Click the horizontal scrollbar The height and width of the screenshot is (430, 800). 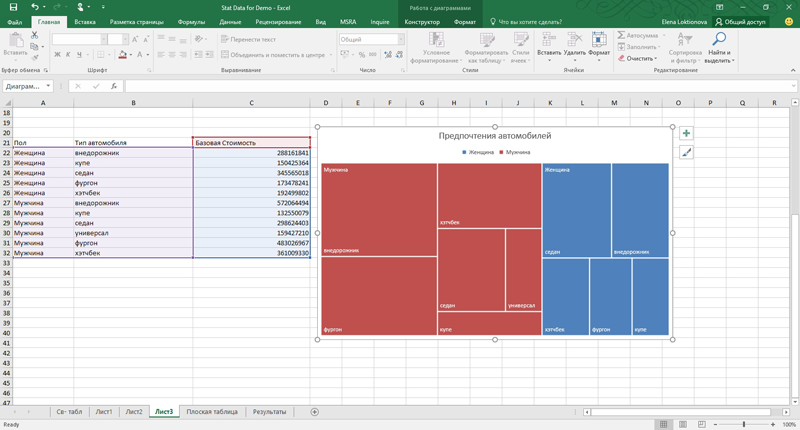[x=681, y=412]
